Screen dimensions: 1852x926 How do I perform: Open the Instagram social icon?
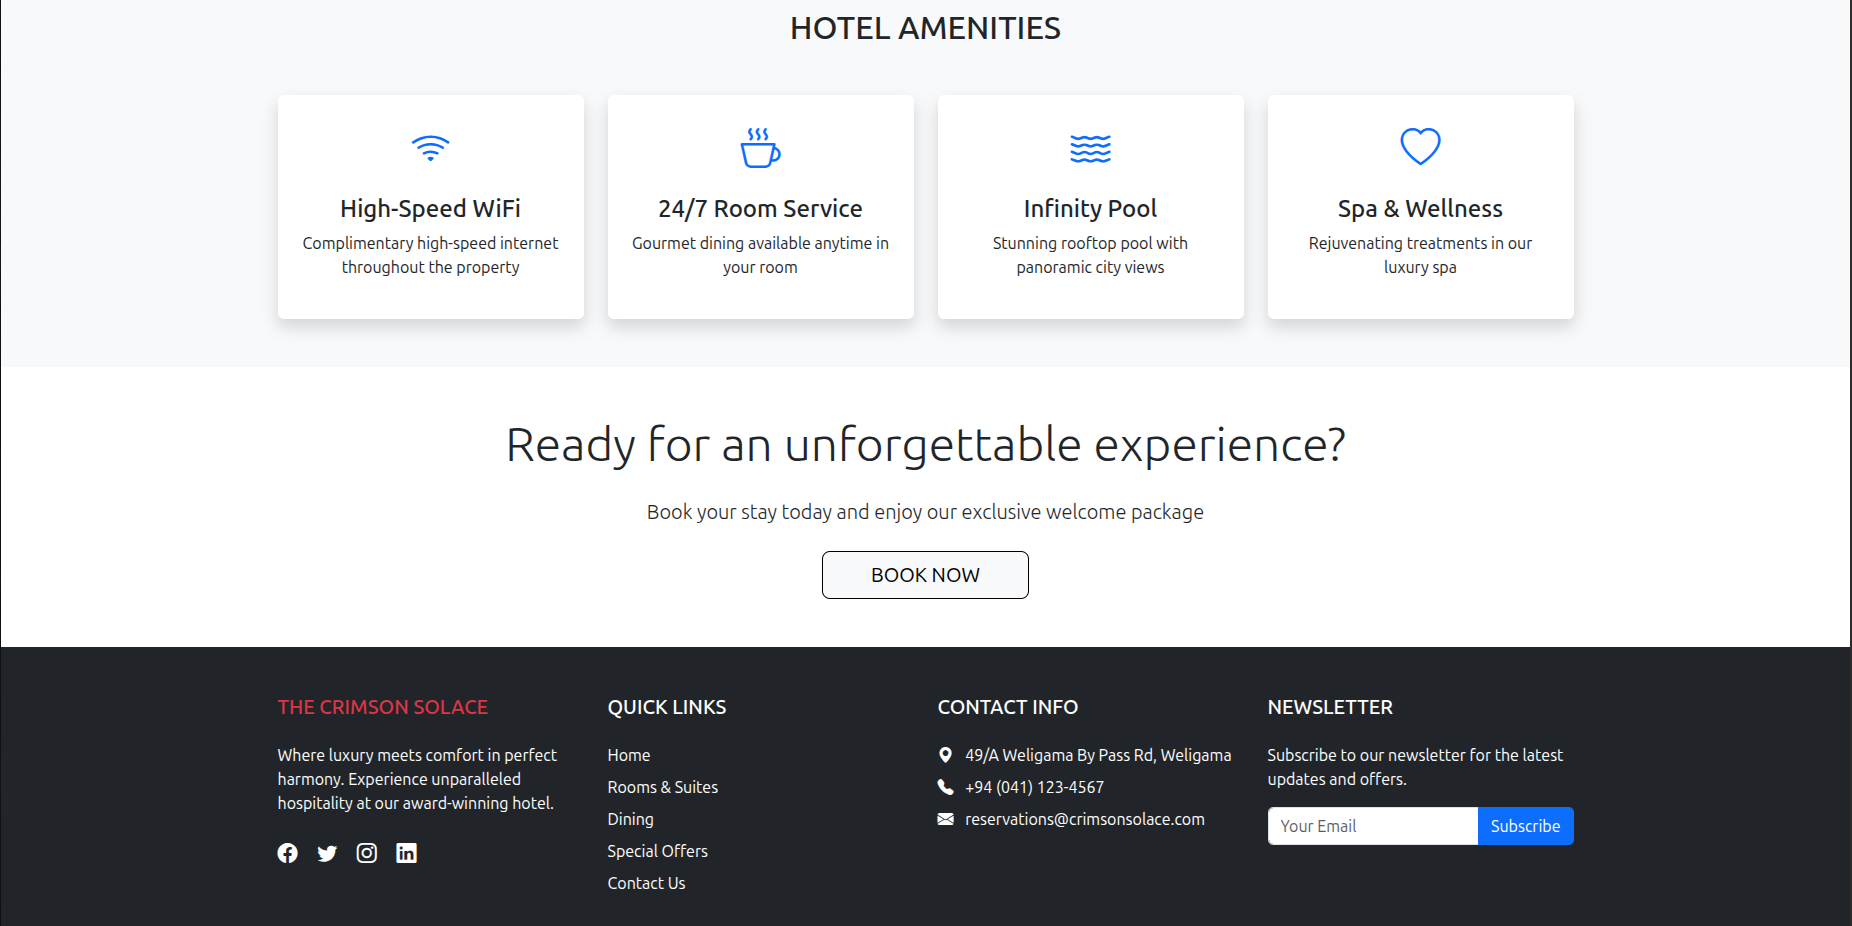tap(367, 853)
